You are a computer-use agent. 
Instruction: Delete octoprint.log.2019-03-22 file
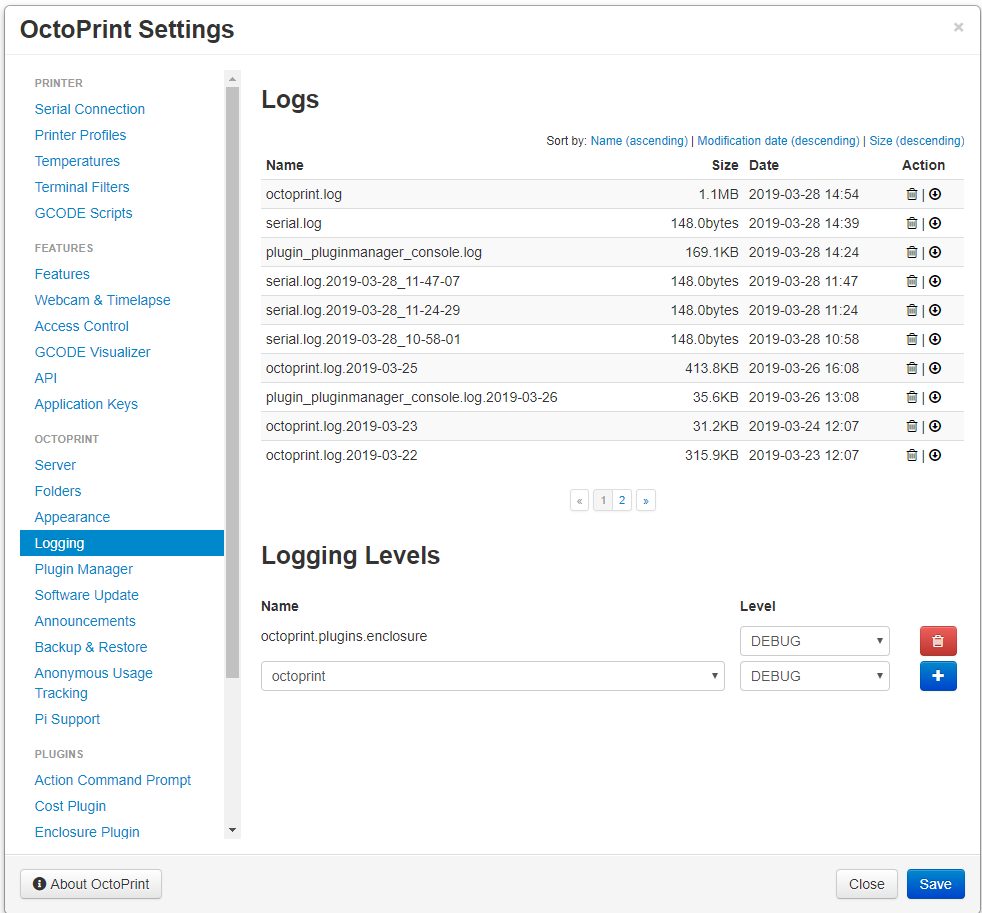(912, 455)
